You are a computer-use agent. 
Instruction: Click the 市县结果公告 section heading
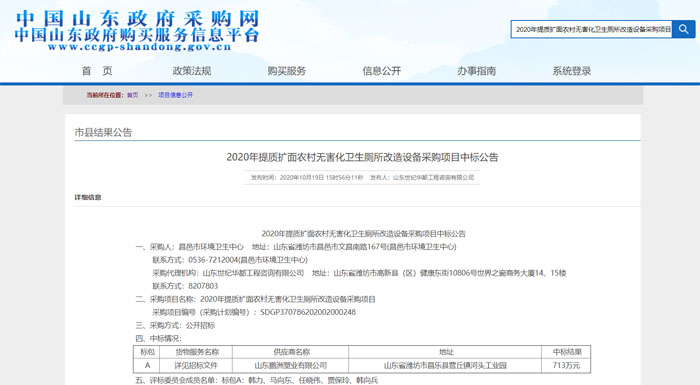click(x=103, y=132)
